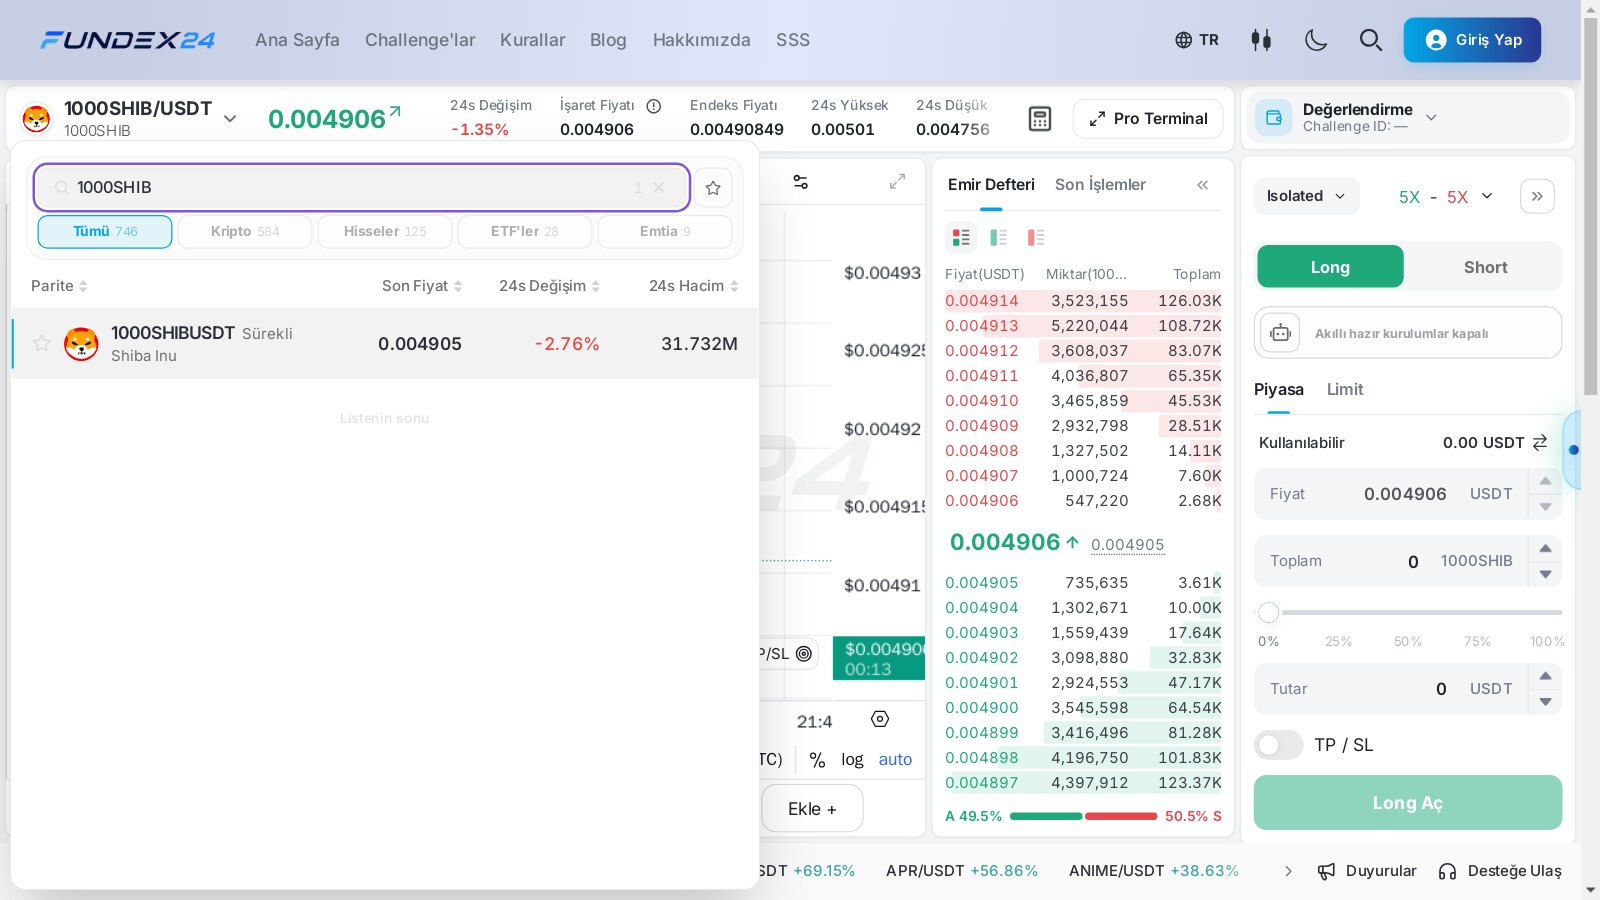
Task: Open the trading settings sliders icon in header
Action: (1261, 40)
